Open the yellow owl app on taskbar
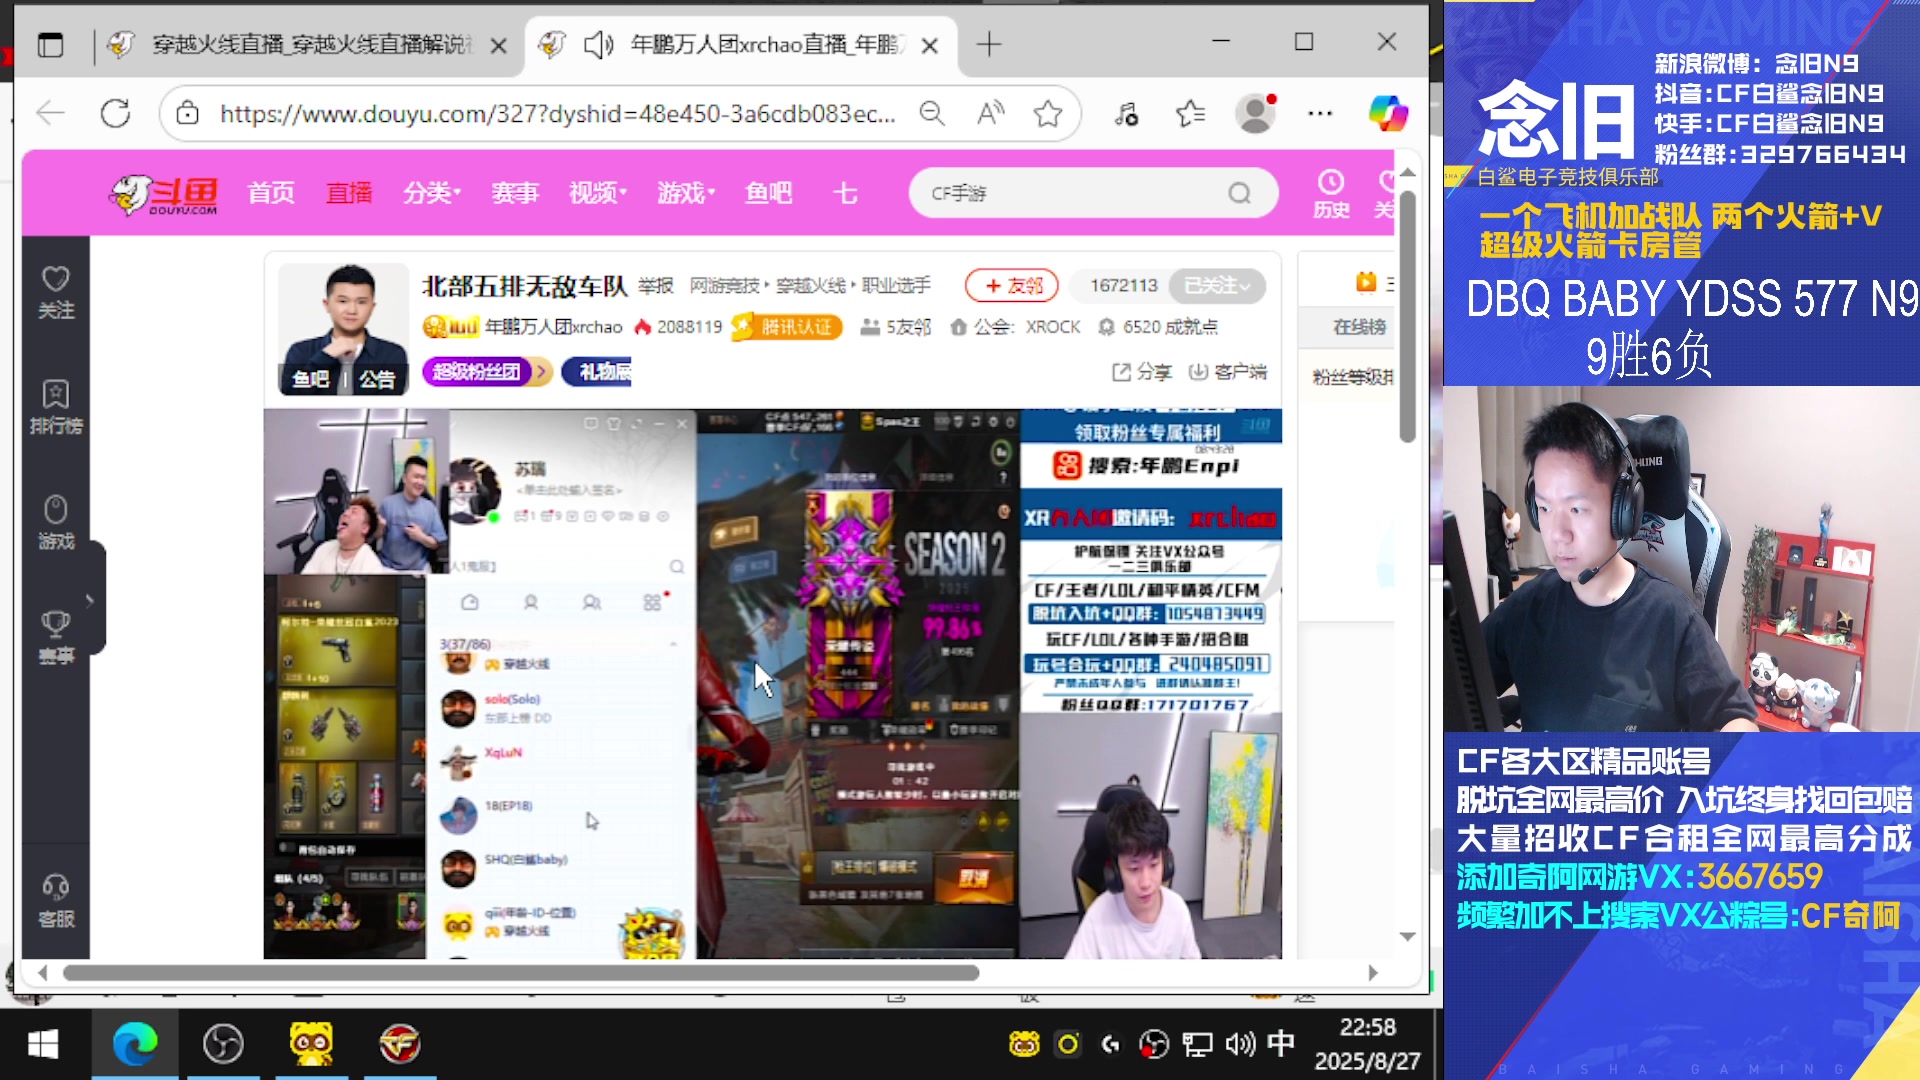This screenshot has width=1920, height=1080. [x=311, y=1045]
